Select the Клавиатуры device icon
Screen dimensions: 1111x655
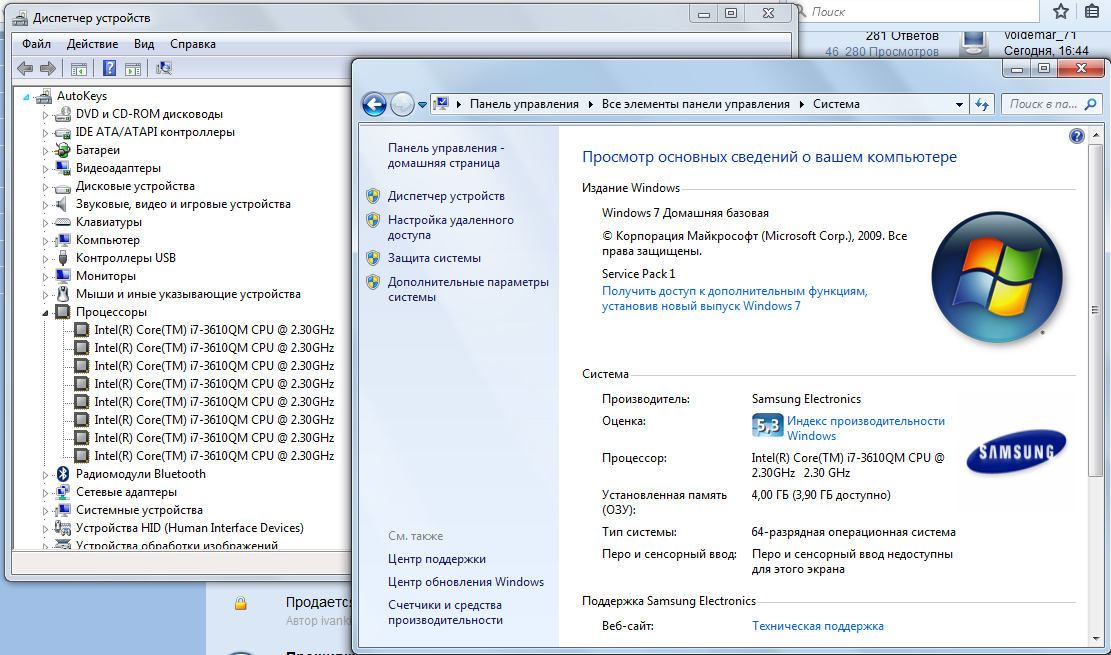coord(63,222)
